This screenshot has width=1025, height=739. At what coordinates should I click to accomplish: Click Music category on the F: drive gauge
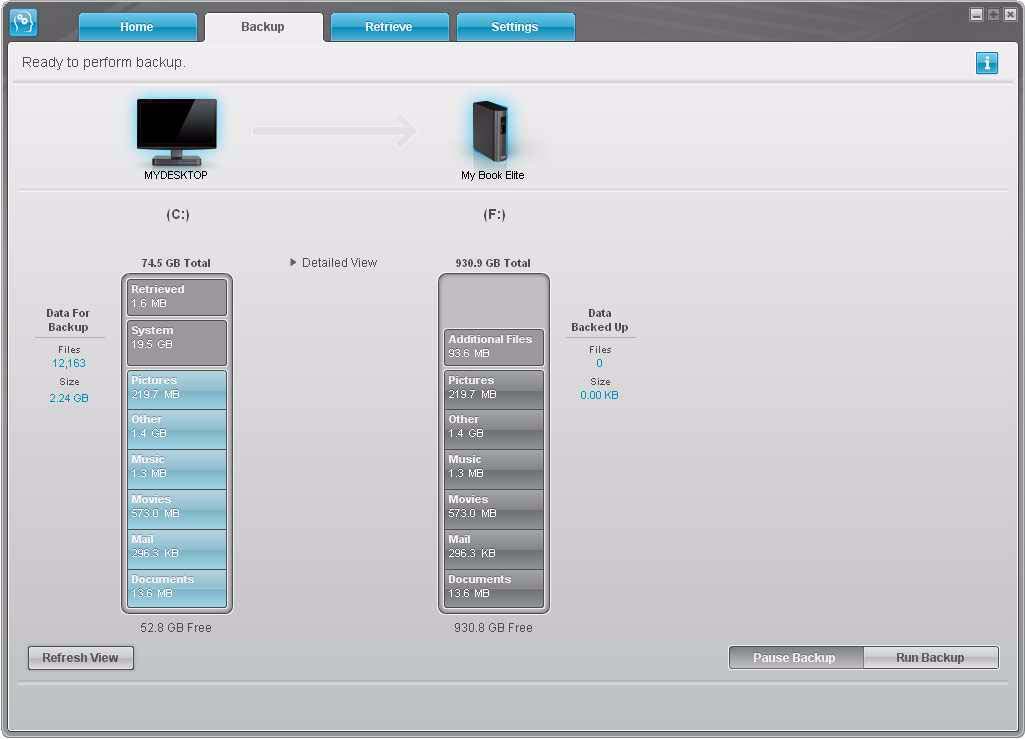[x=494, y=470]
